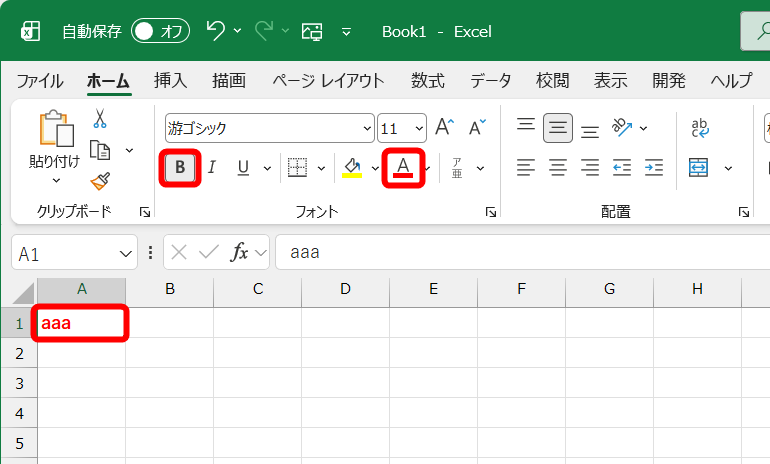Open the ファイル tab
770x464 pixels.
40,81
